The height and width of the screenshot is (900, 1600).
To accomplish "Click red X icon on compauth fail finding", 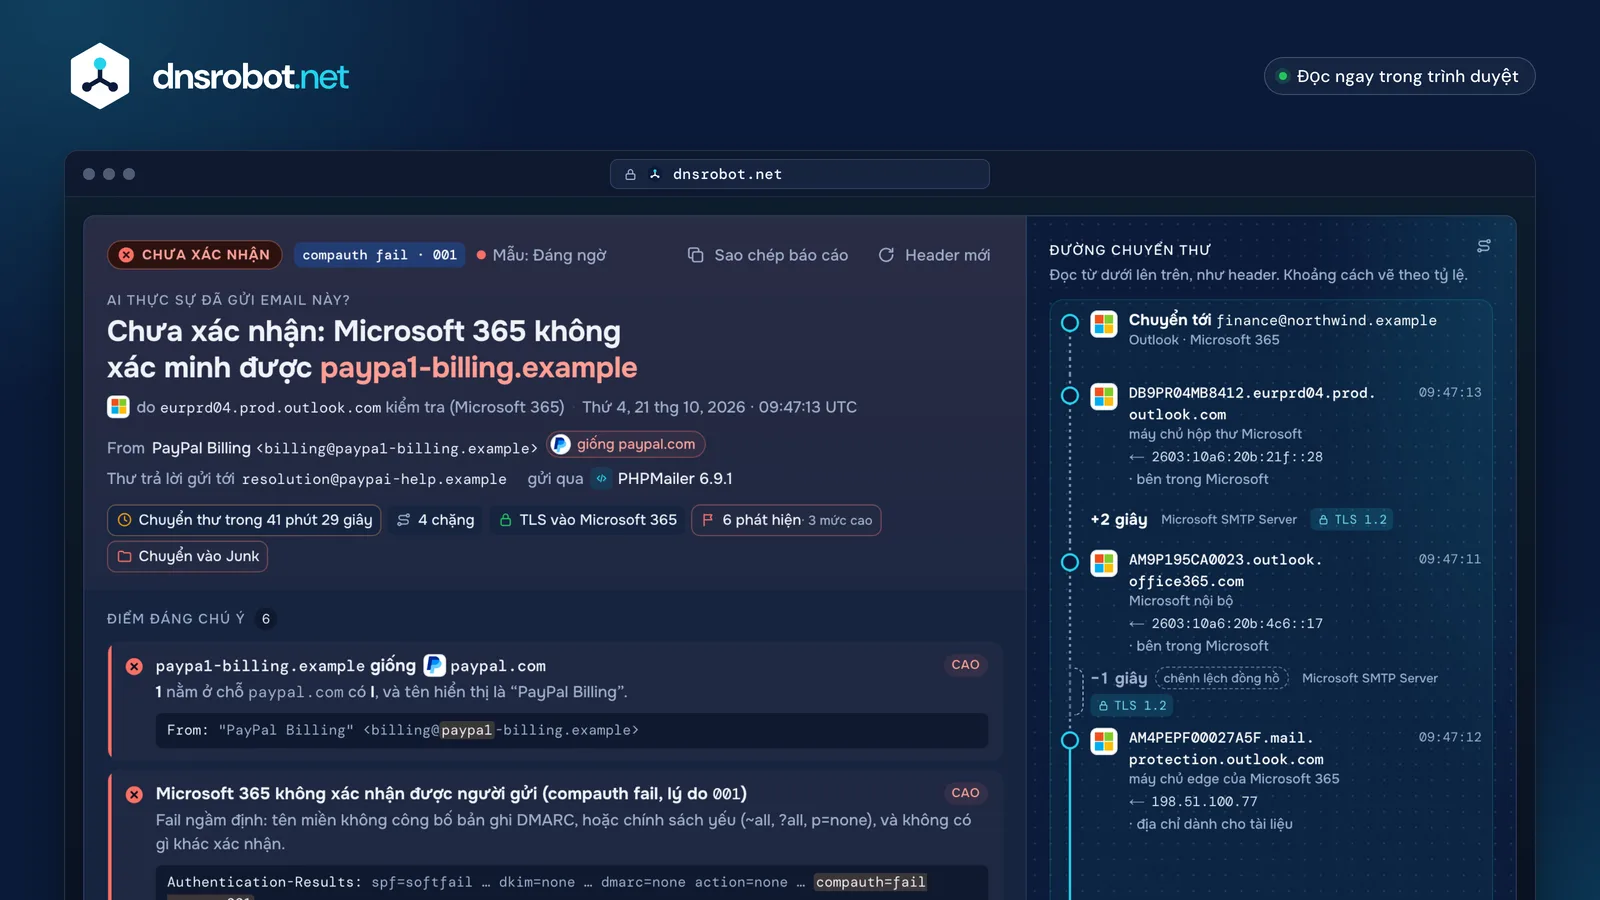I will 134,794.
